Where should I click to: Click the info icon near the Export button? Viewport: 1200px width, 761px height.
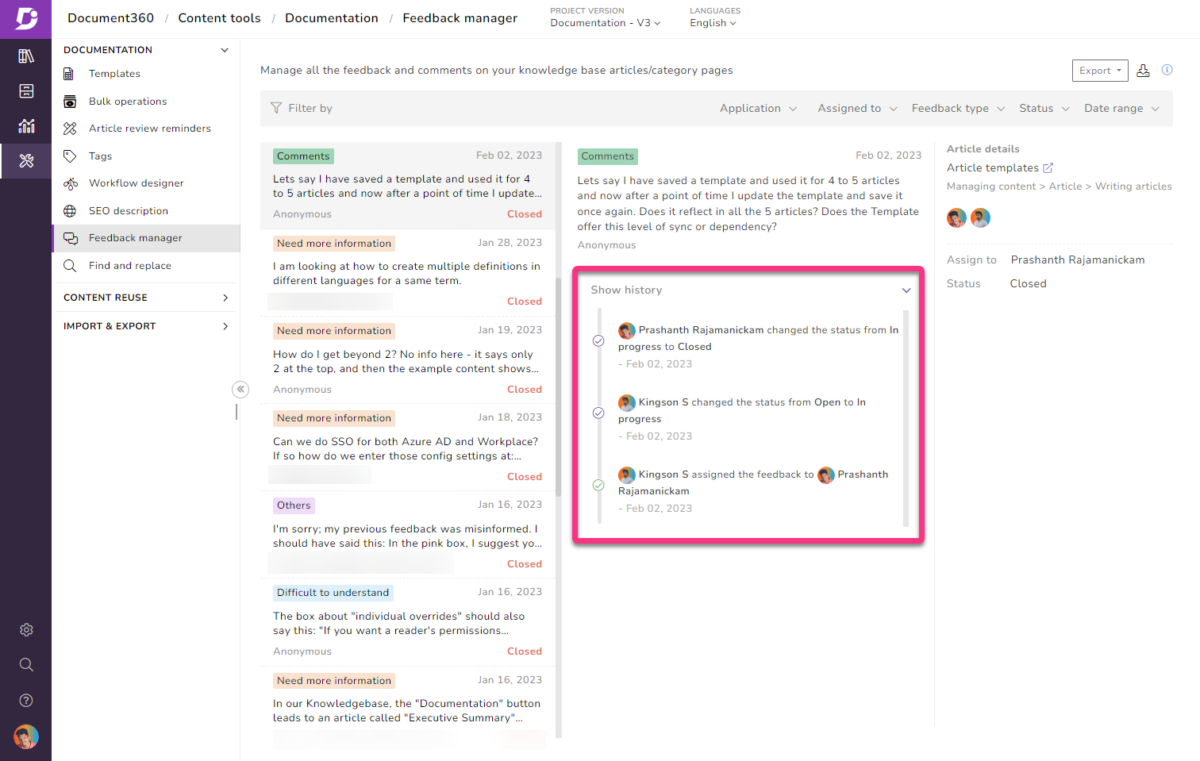(x=1167, y=70)
